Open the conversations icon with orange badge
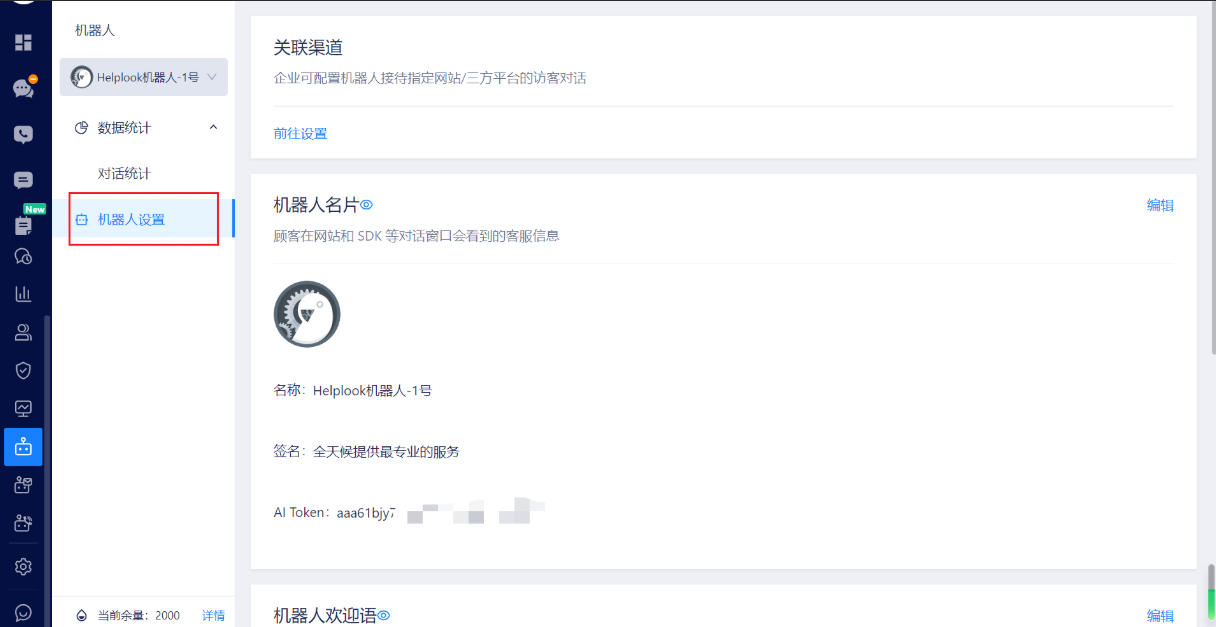Viewport: 1216px width, 627px height. pyautogui.click(x=23, y=88)
